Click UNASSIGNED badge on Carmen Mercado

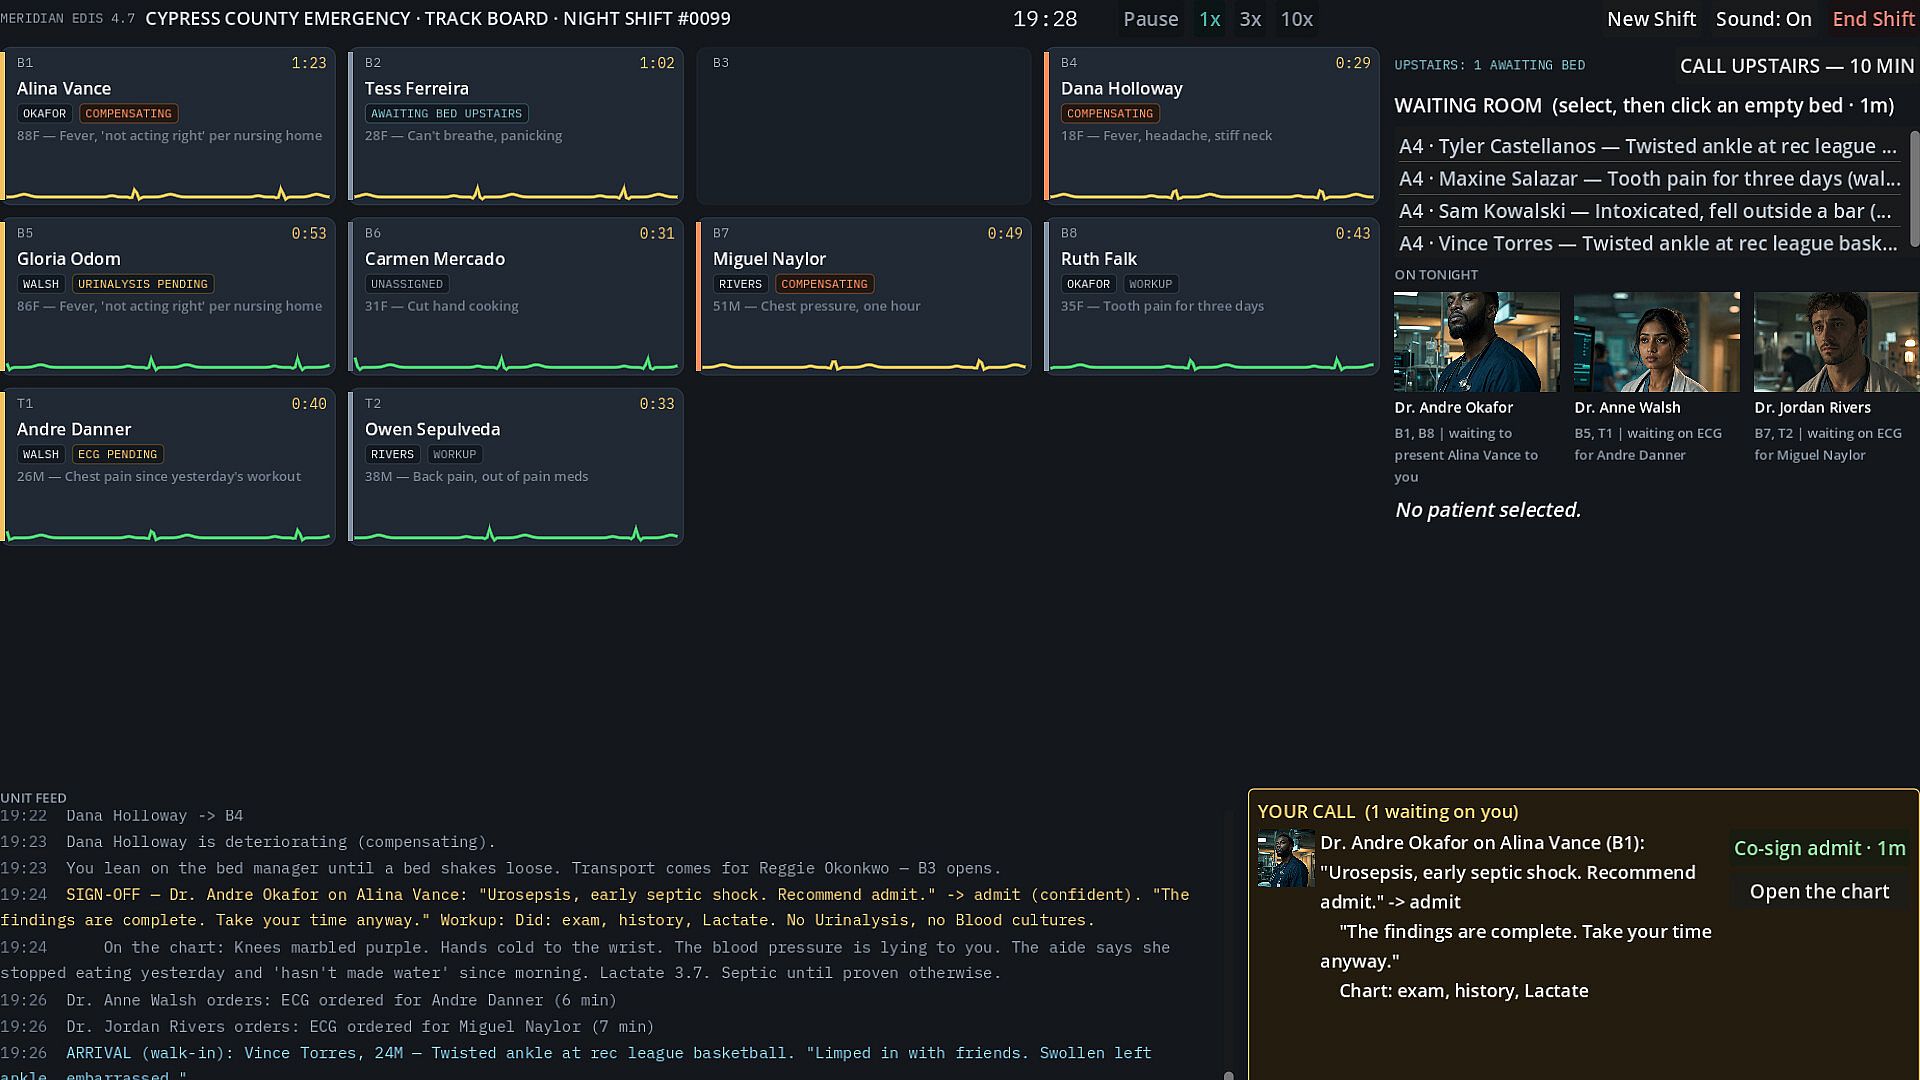407,284
